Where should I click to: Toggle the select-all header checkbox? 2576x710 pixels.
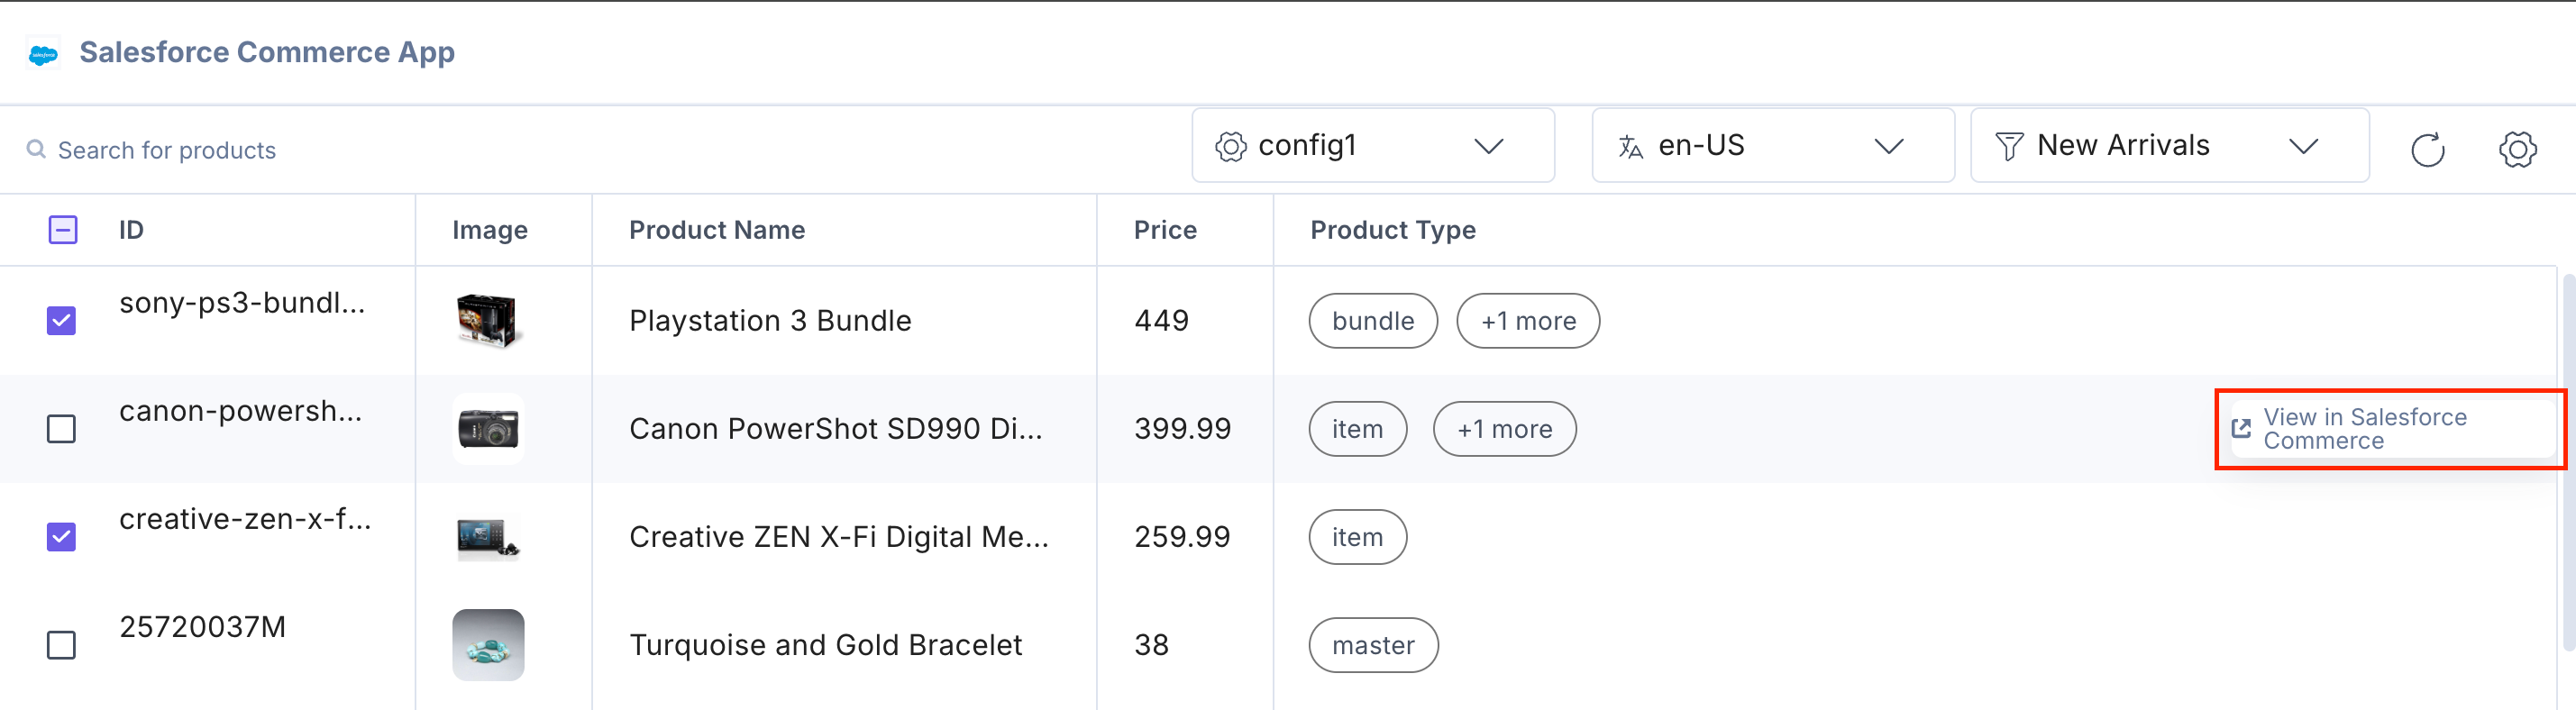click(x=63, y=230)
